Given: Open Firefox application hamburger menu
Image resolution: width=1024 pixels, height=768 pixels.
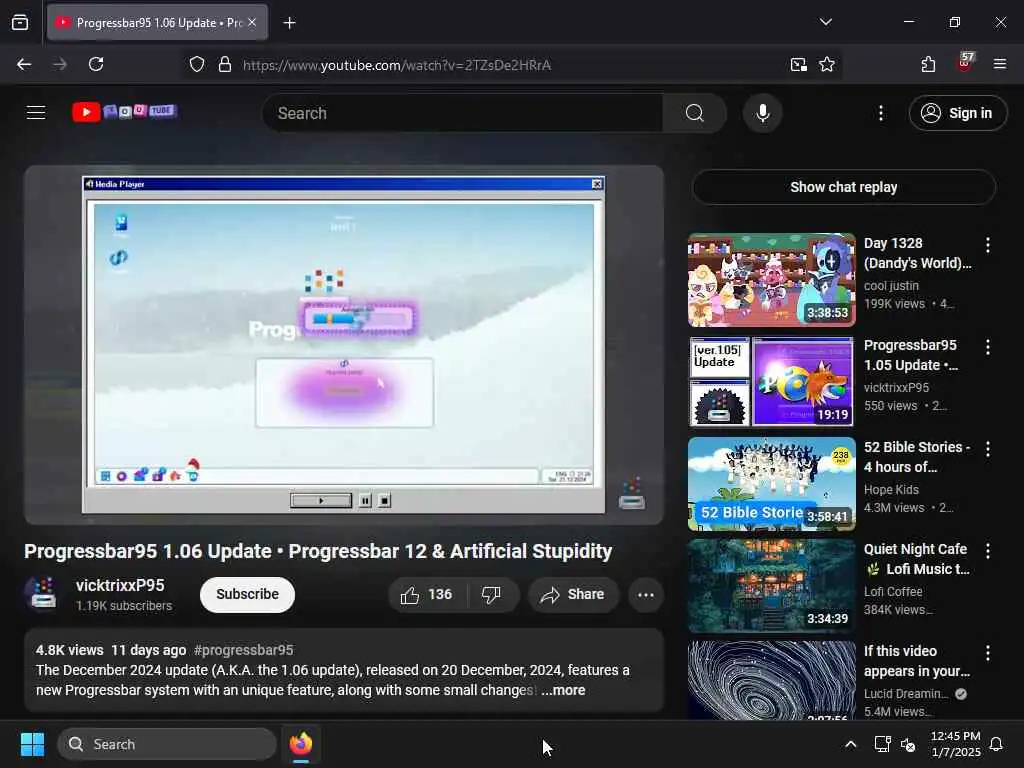Looking at the screenshot, I should click(x=999, y=64).
